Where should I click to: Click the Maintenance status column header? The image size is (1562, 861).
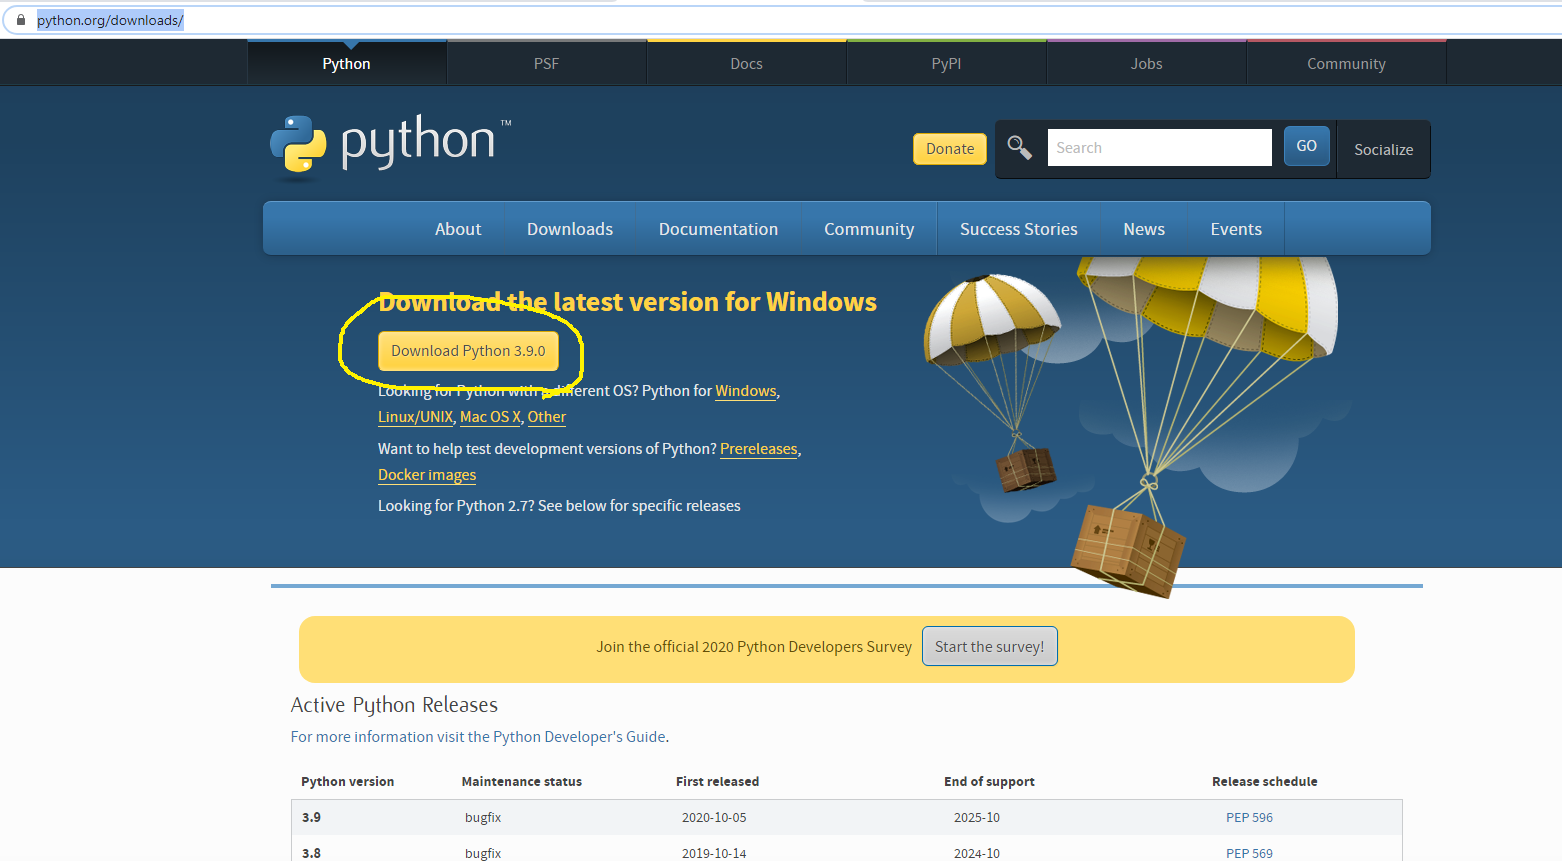tap(522, 781)
